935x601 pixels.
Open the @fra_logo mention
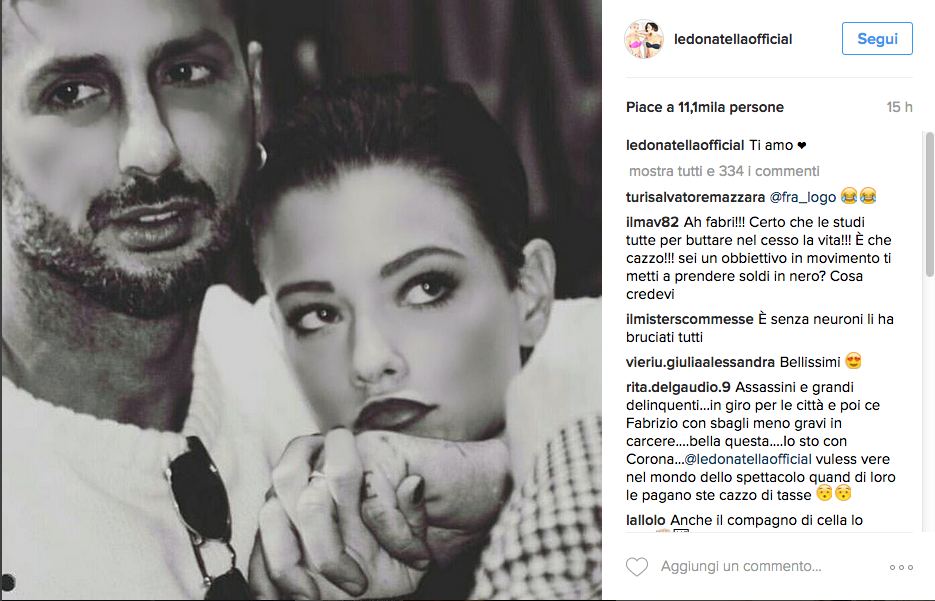click(803, 197)
